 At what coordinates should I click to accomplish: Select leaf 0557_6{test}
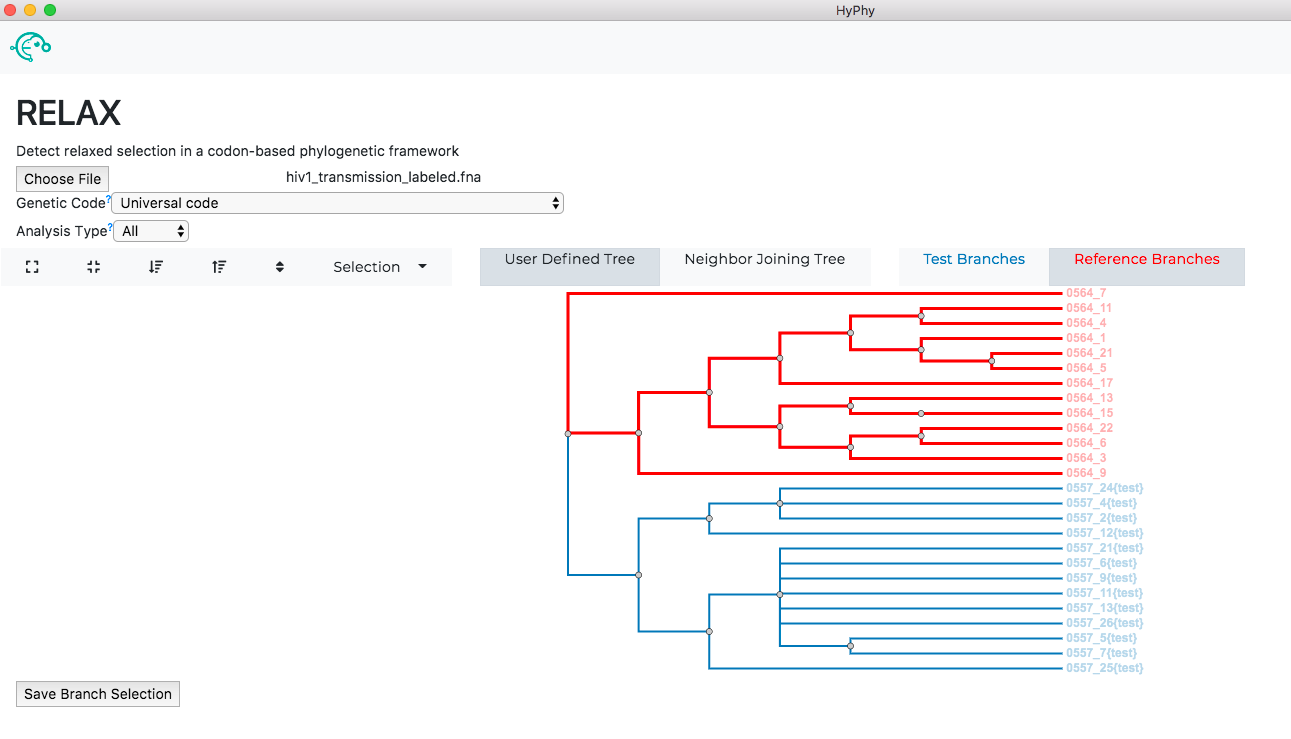pos(1101,563)
